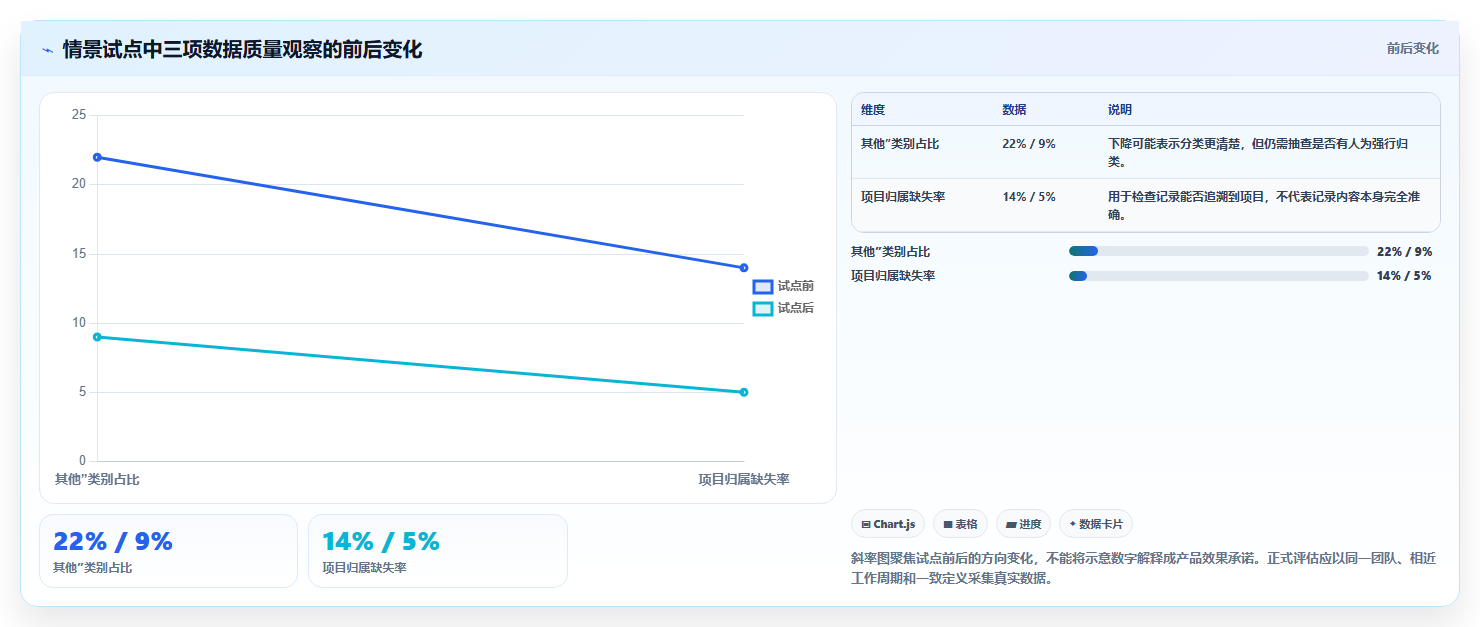Viewport: 1480px width, 627px height.
Task: Select the 数据卡片 chip
Action: pyautogui.click(x=1096, y=524)
